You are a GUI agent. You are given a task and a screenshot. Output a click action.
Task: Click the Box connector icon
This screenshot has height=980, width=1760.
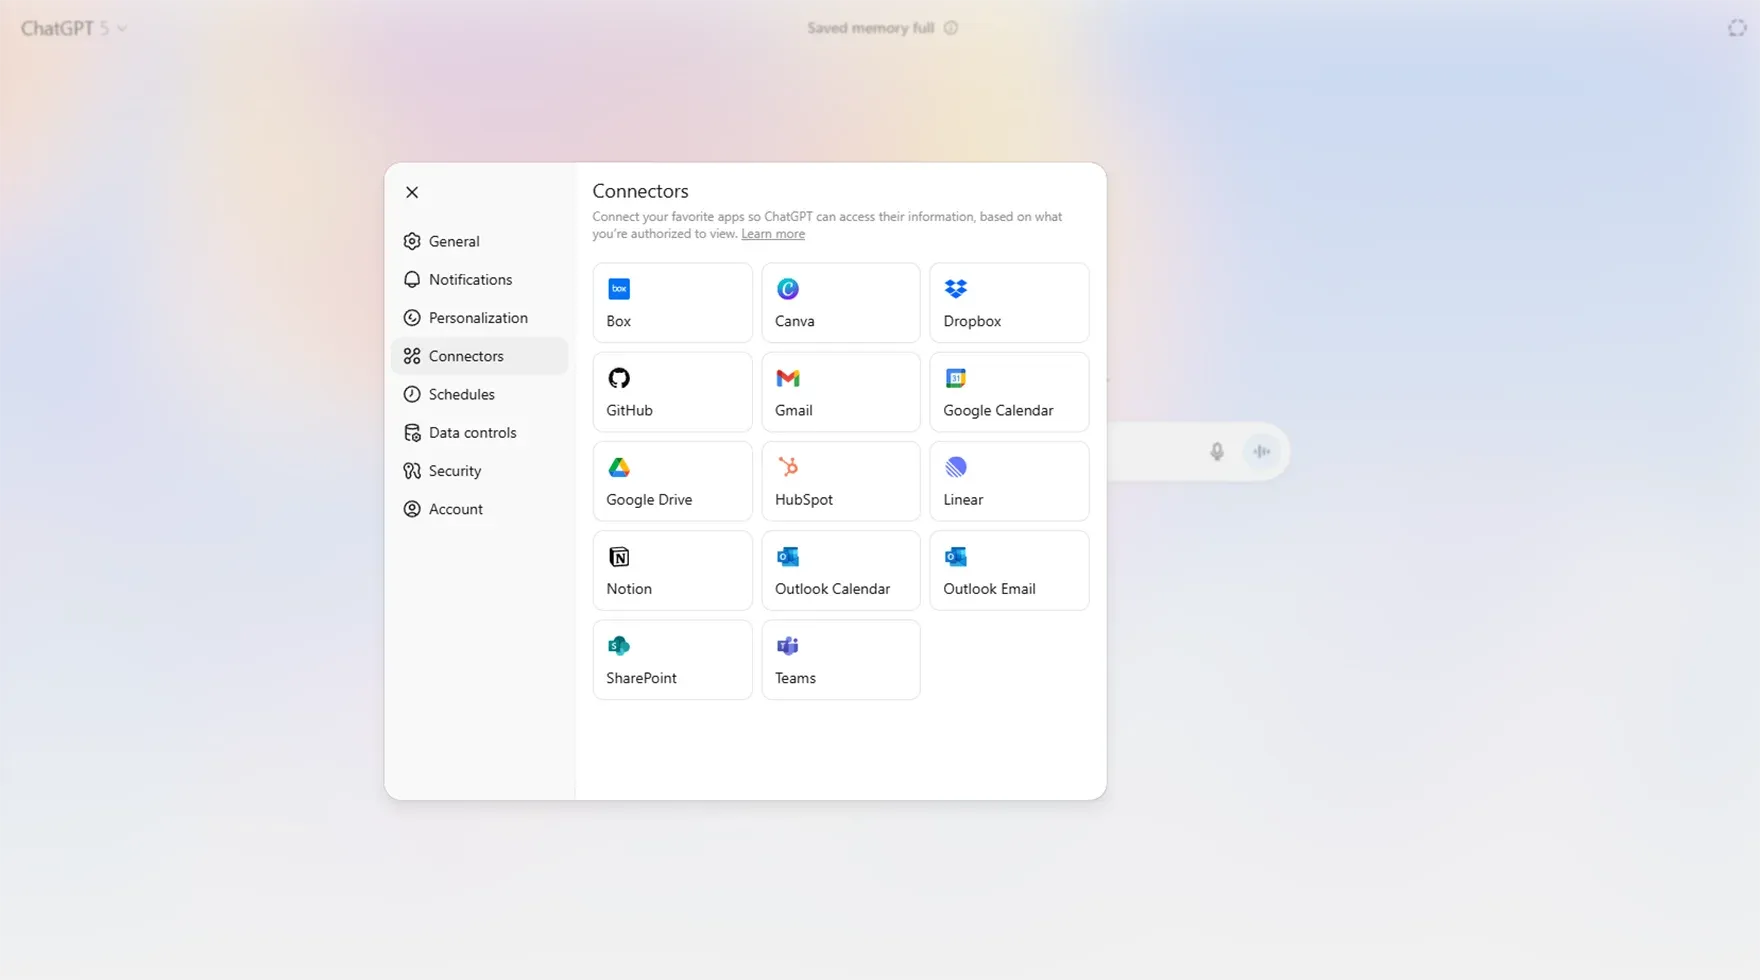(x=619, y=289)
